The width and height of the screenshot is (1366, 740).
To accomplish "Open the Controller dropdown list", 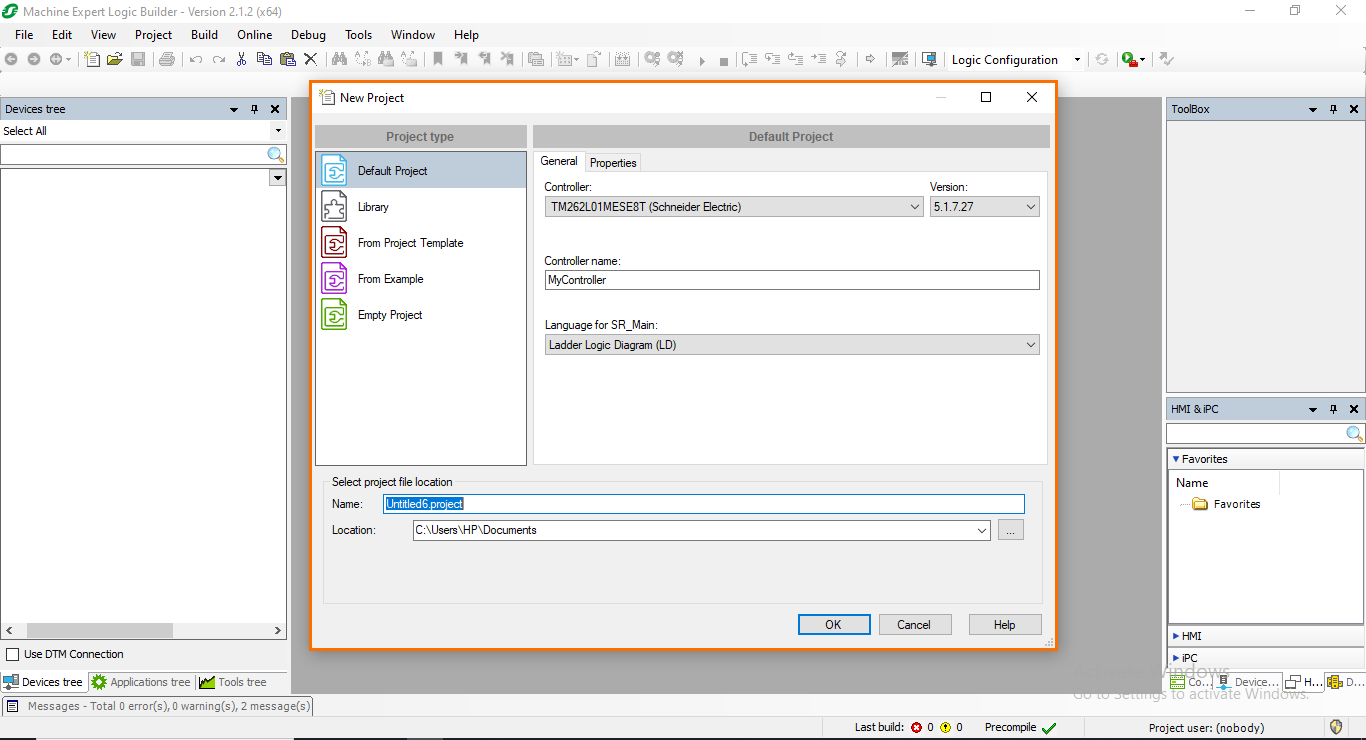I will tap(915, 207).
